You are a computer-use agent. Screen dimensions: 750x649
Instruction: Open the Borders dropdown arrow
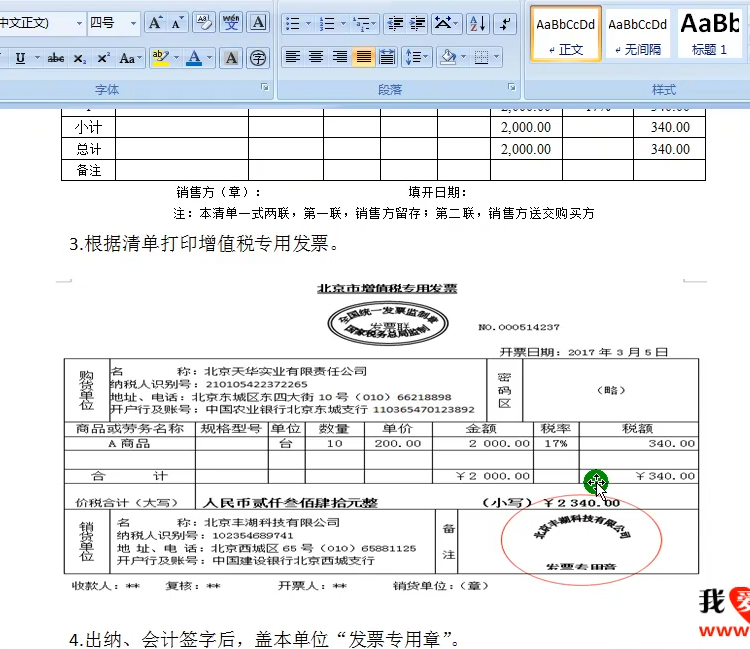click(497, 57)
